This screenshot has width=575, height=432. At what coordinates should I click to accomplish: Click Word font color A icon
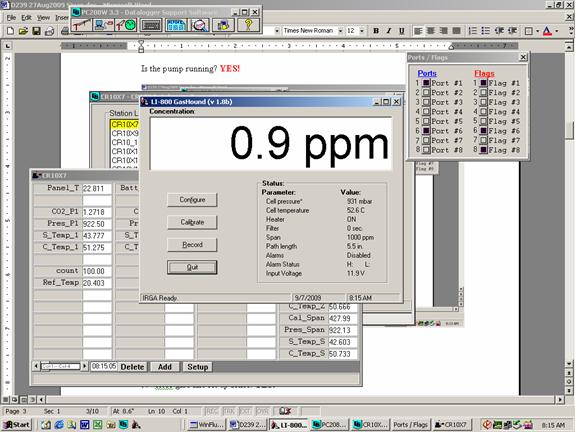point(547,31)
